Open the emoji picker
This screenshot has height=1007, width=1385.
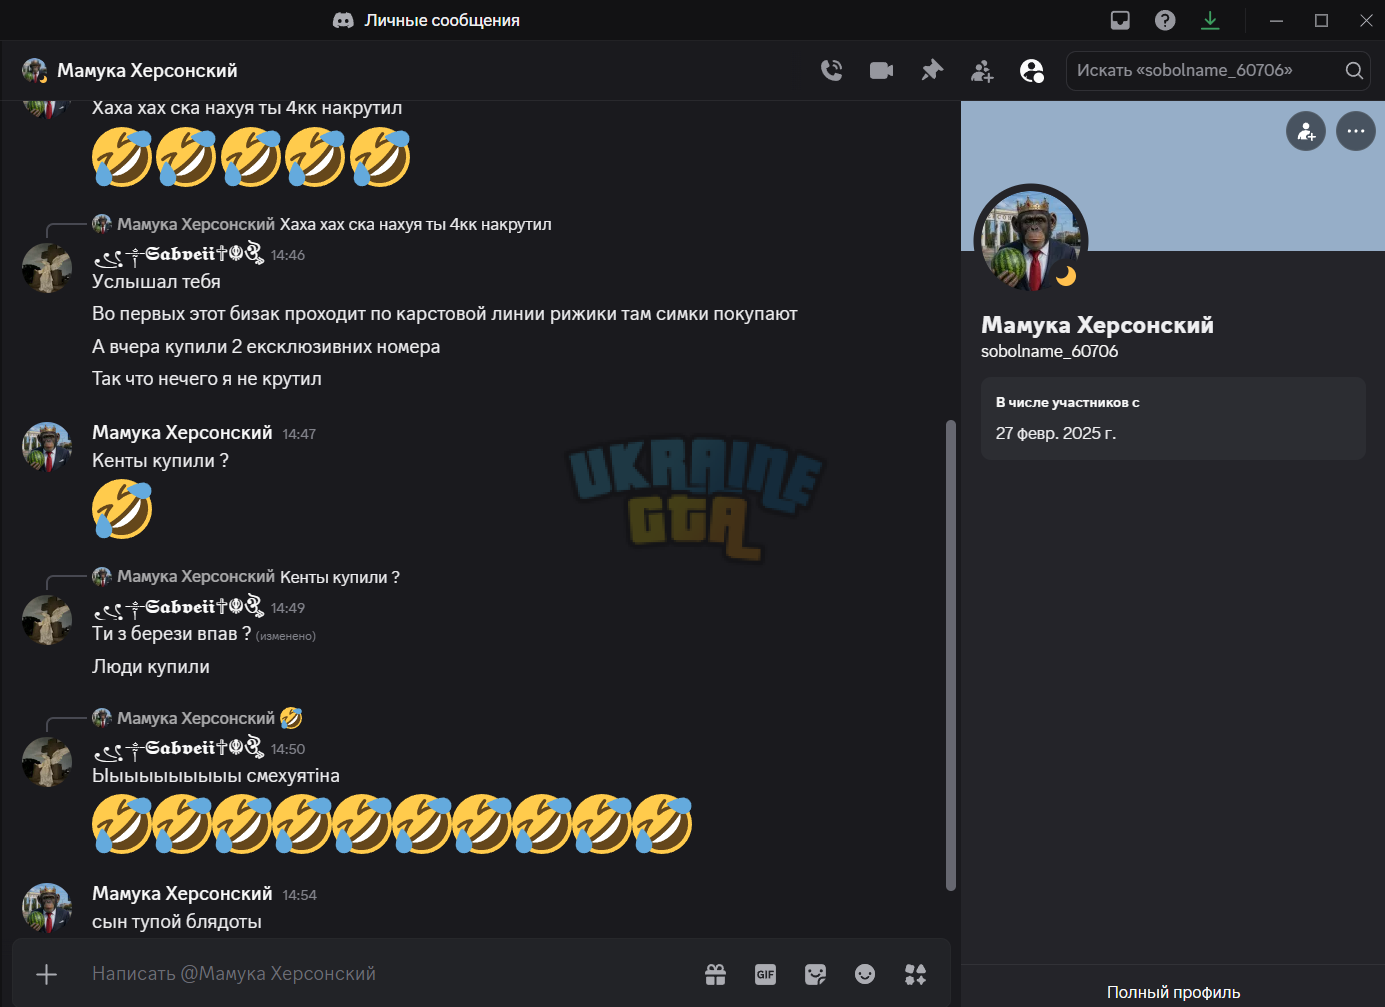pos(865,974)
